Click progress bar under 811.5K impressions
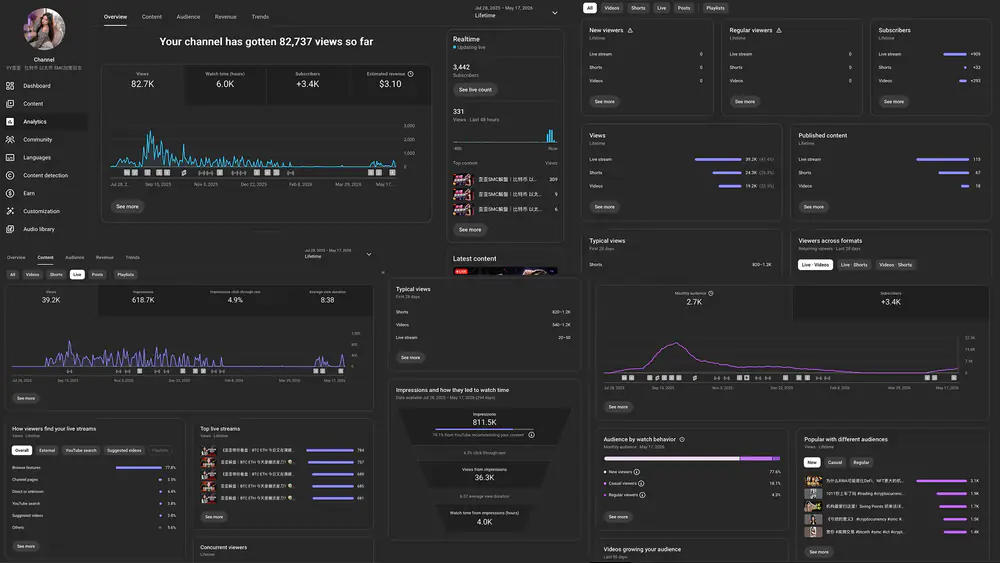 (x=483, y=429)
